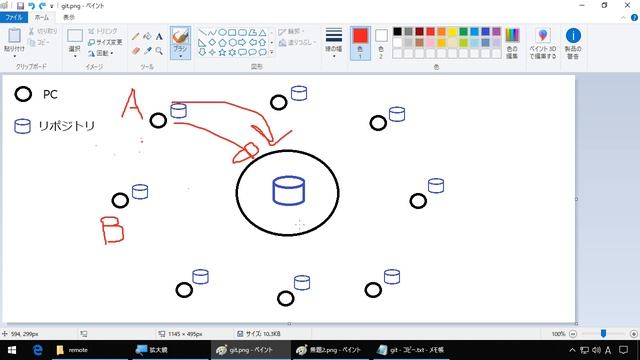The image size is (640, 360).
Task: Redo the action in the quick access toolbar
Action: pyautogui.click(x=42, y=6)
